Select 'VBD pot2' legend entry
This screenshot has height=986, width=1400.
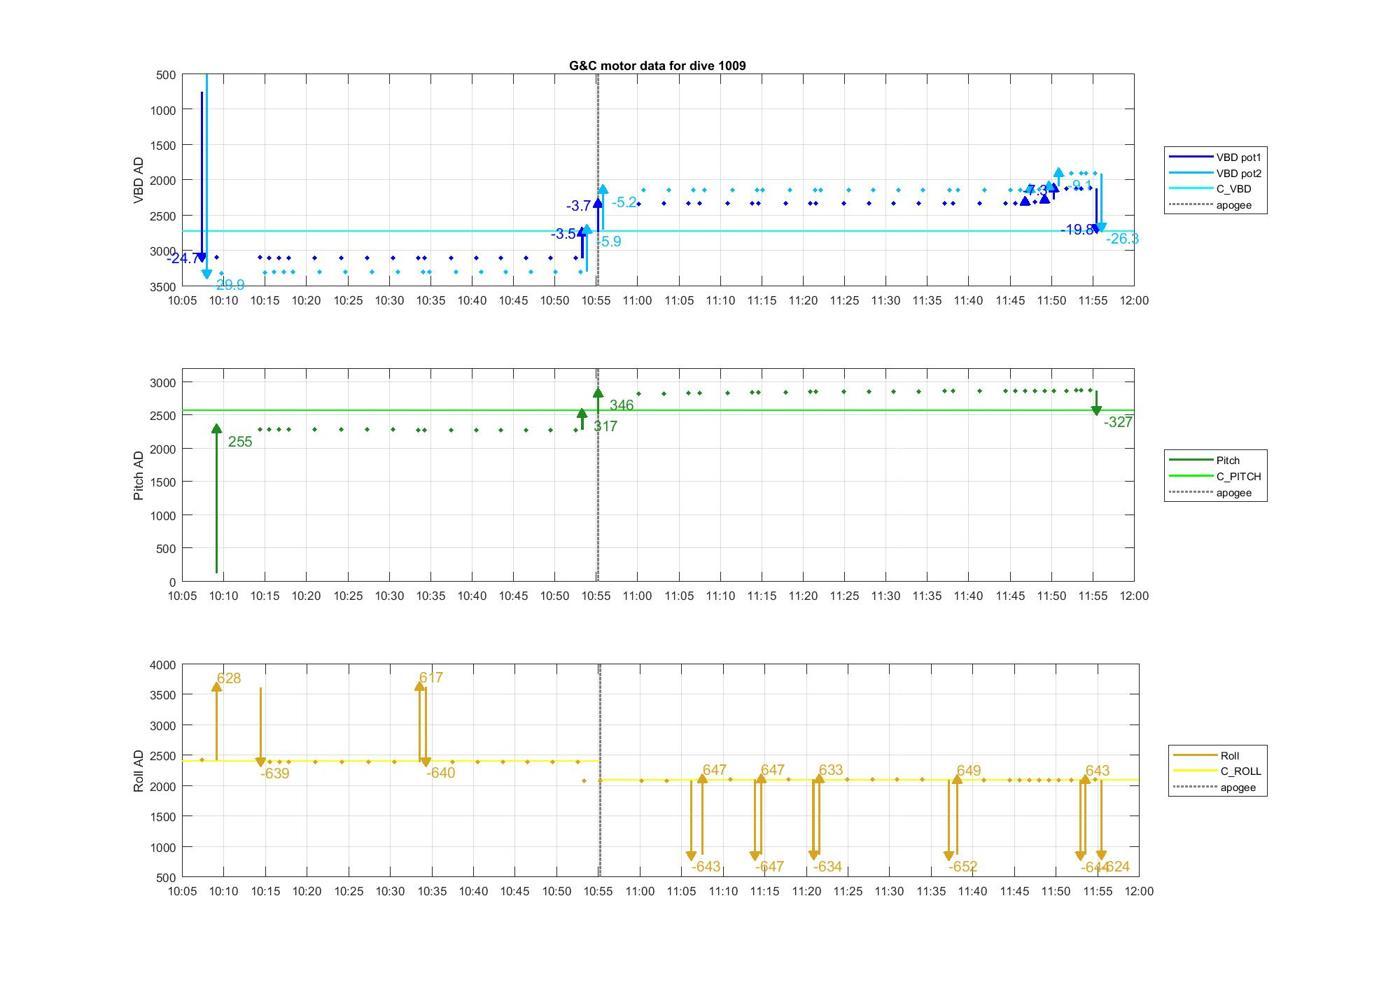[1216, 173]
